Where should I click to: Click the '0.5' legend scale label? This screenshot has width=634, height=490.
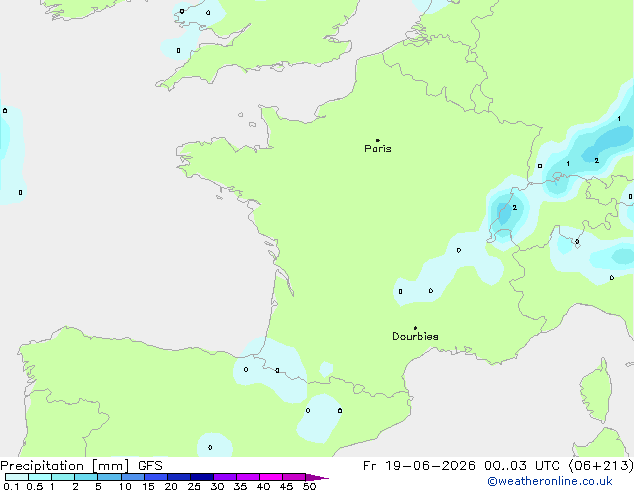tap(35, 486)
